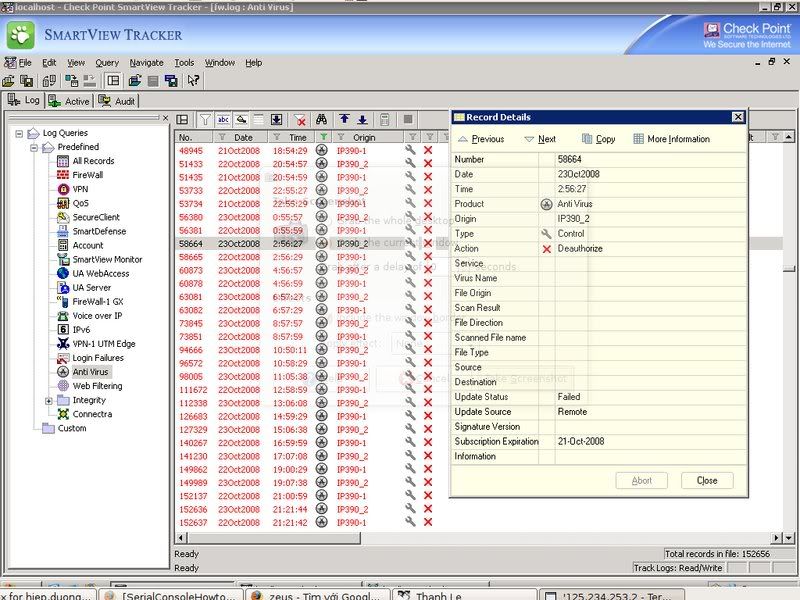Click the Time column header

tap(292, 137)
